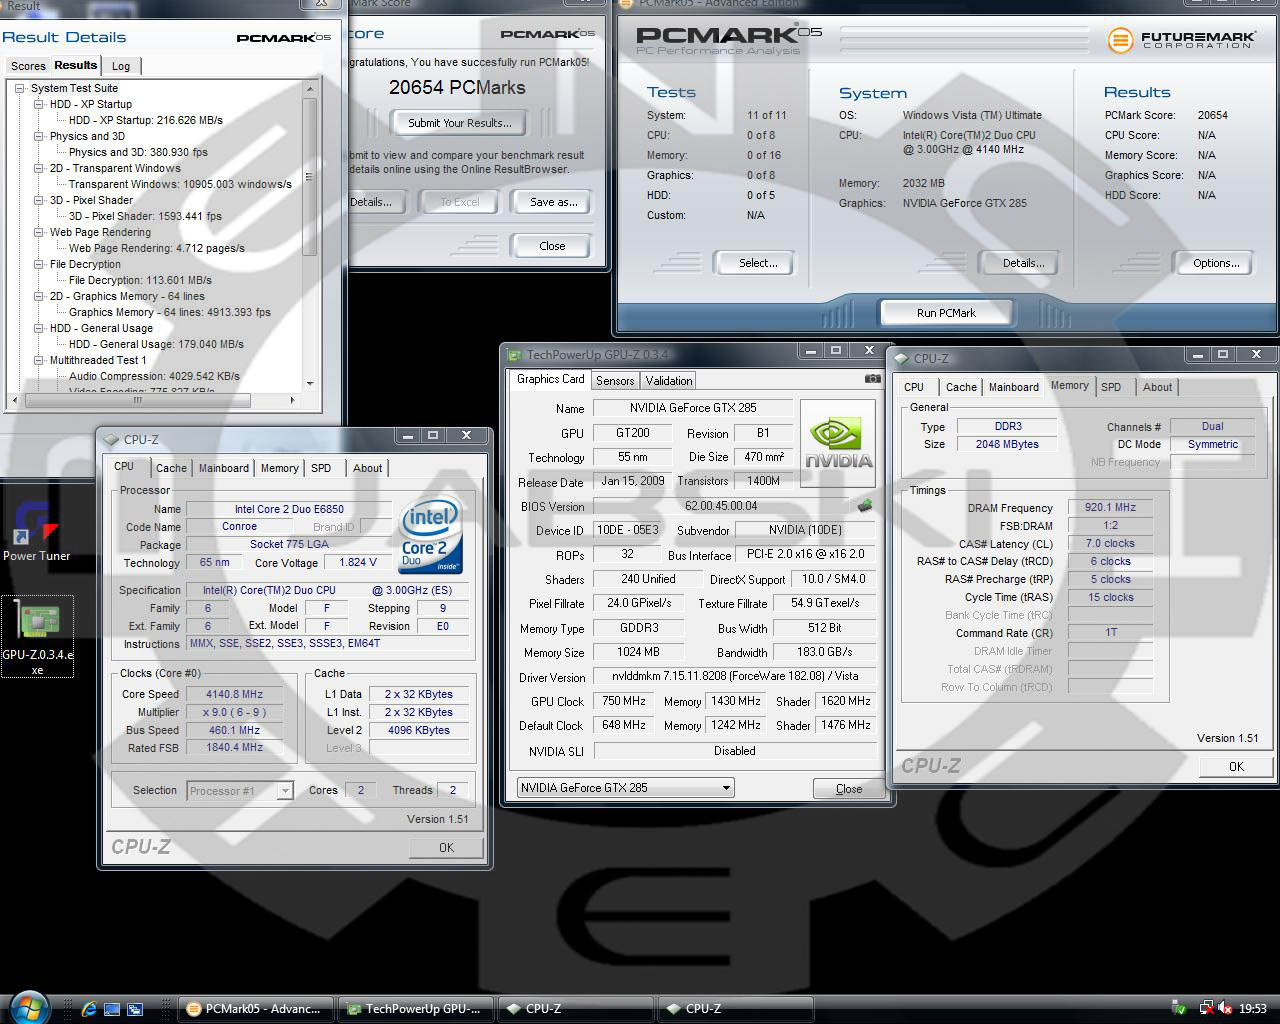The width and height of the screenshot is (1280, 1024).
Task: Collapse the System Test Suite tree node
Action: point(20,88)
